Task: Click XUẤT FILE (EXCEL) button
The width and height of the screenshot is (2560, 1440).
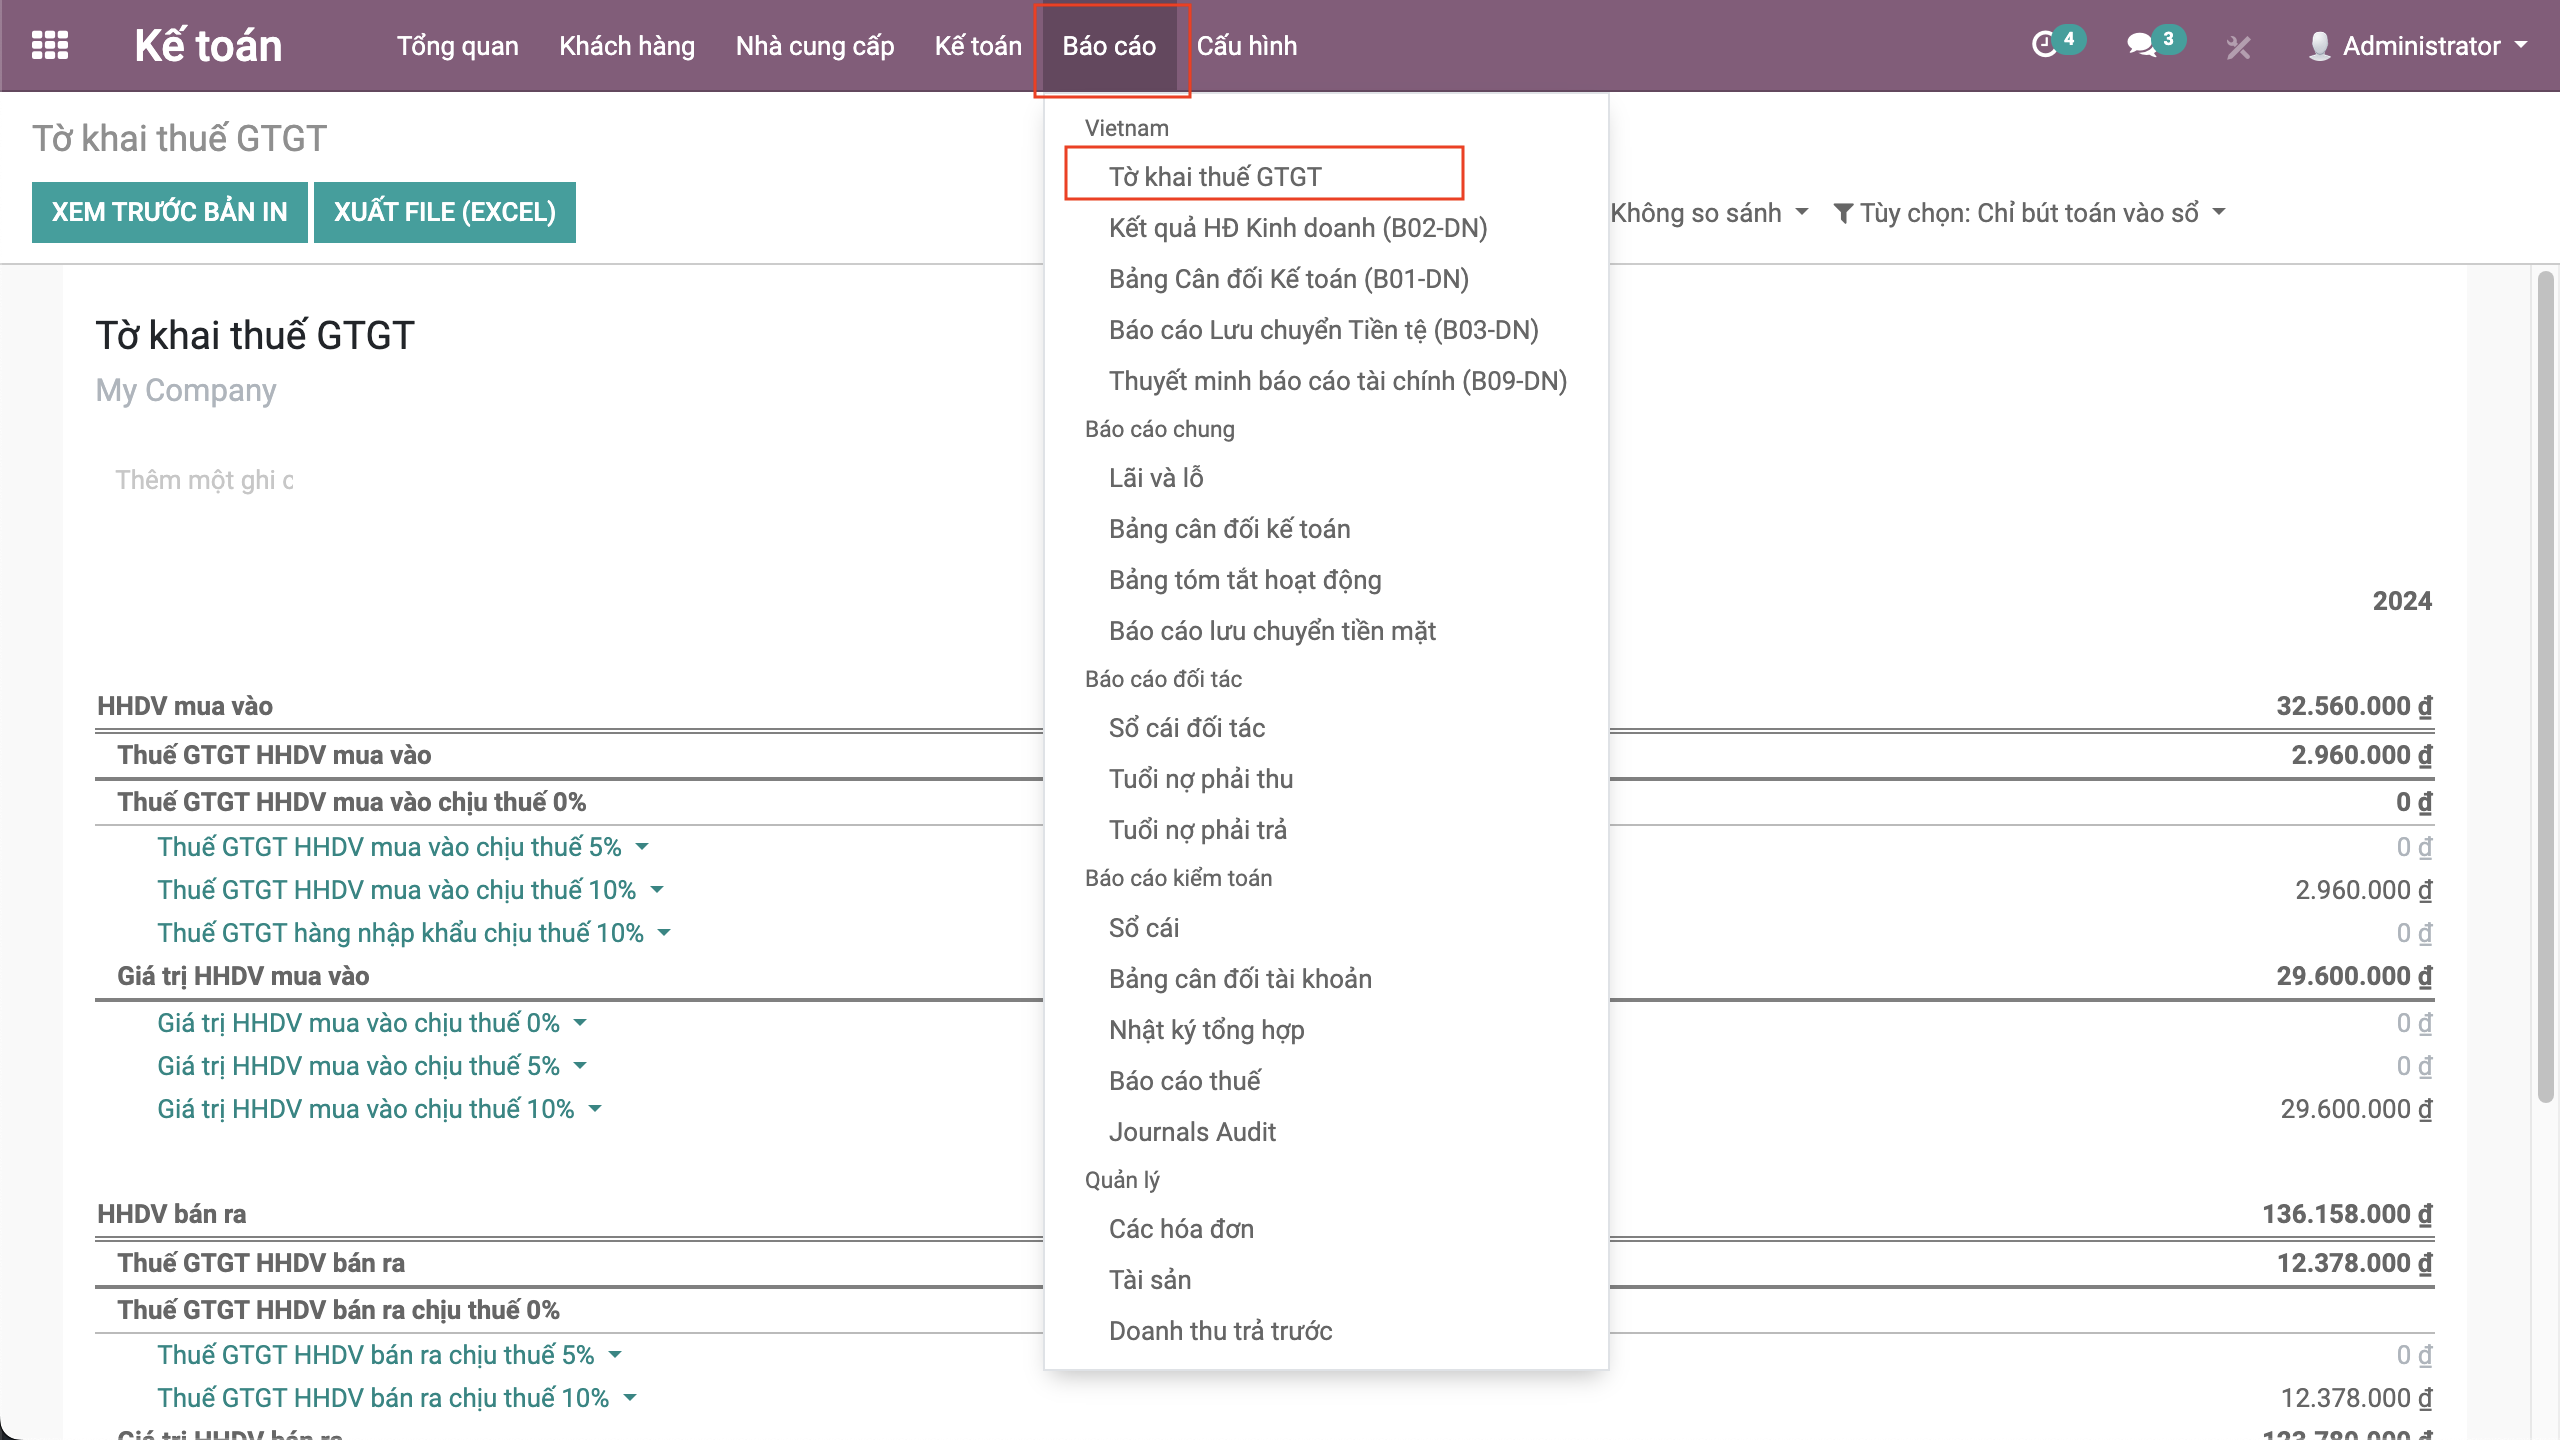Action: point(444,212)
